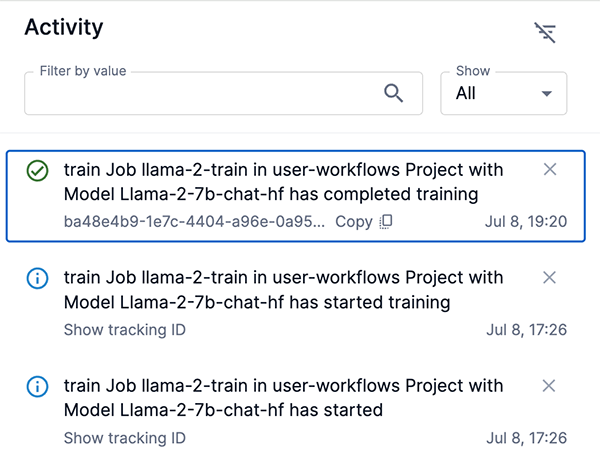Screen dimensions: 600x472
Task: Open the Show dropdown set to All
Action: (503, 93)
